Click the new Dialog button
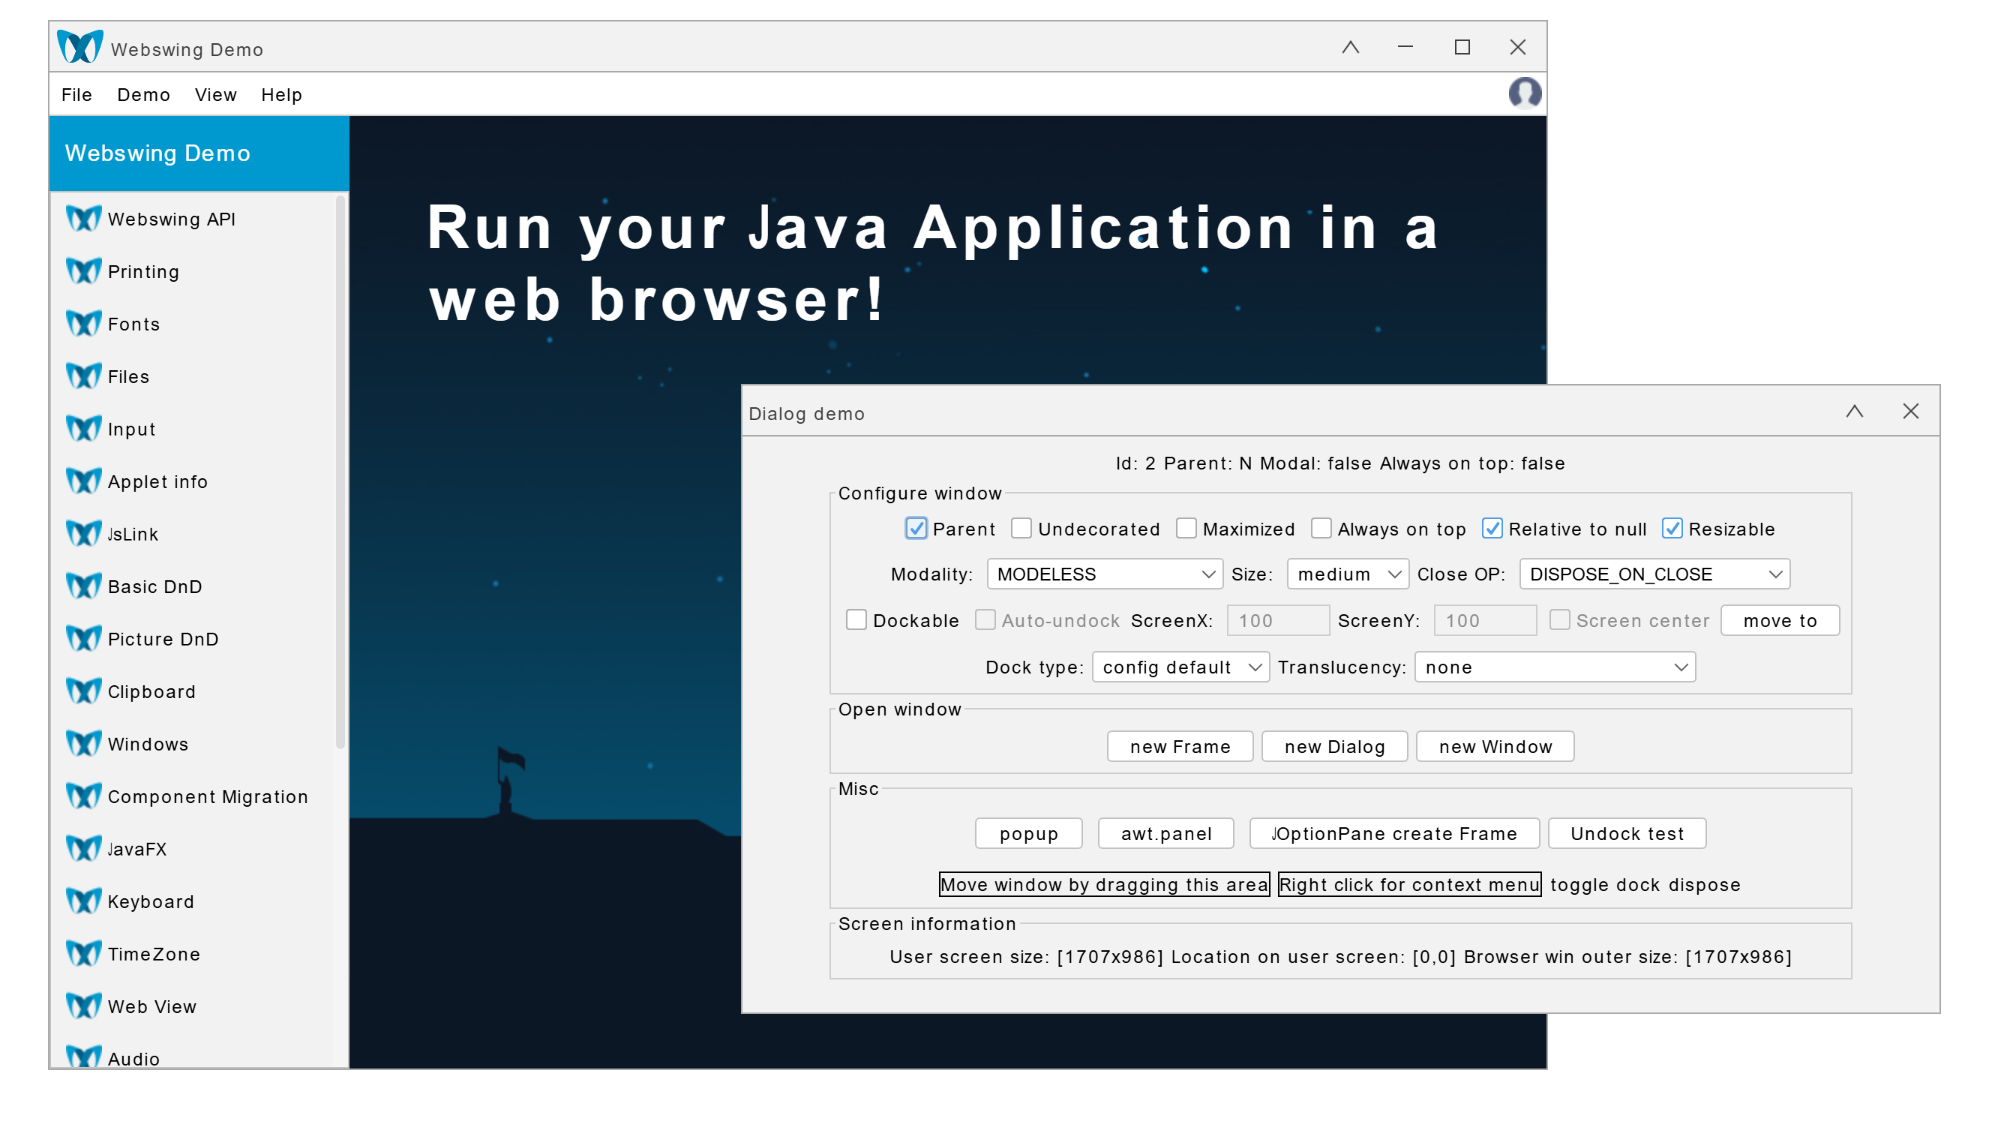 1335,747
